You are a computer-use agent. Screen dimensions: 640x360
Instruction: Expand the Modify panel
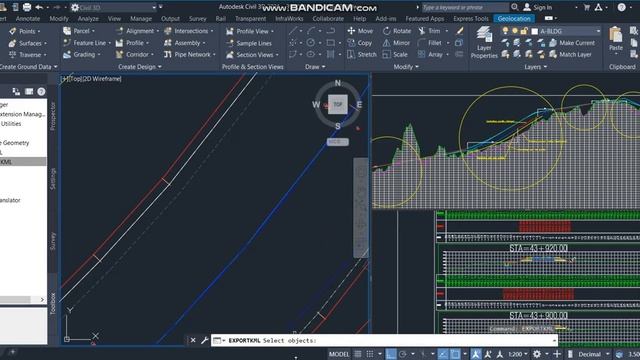click(406, 67)
